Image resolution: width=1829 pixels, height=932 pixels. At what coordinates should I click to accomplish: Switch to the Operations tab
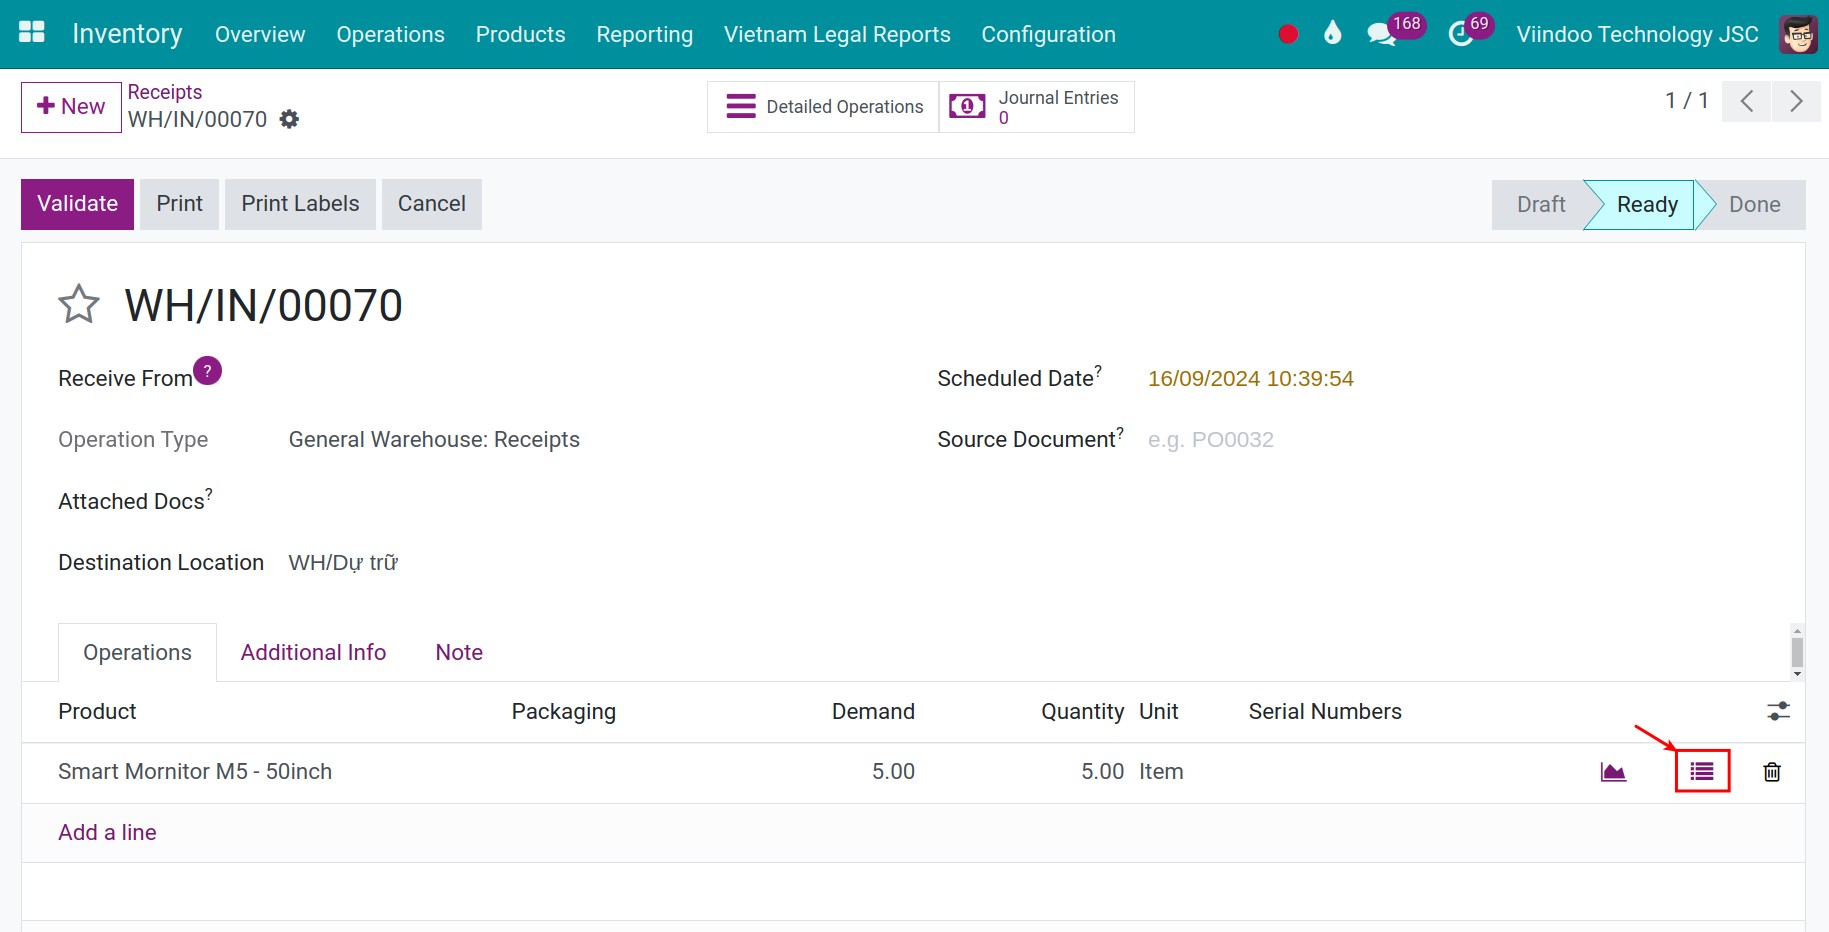[x=137, y=652]
